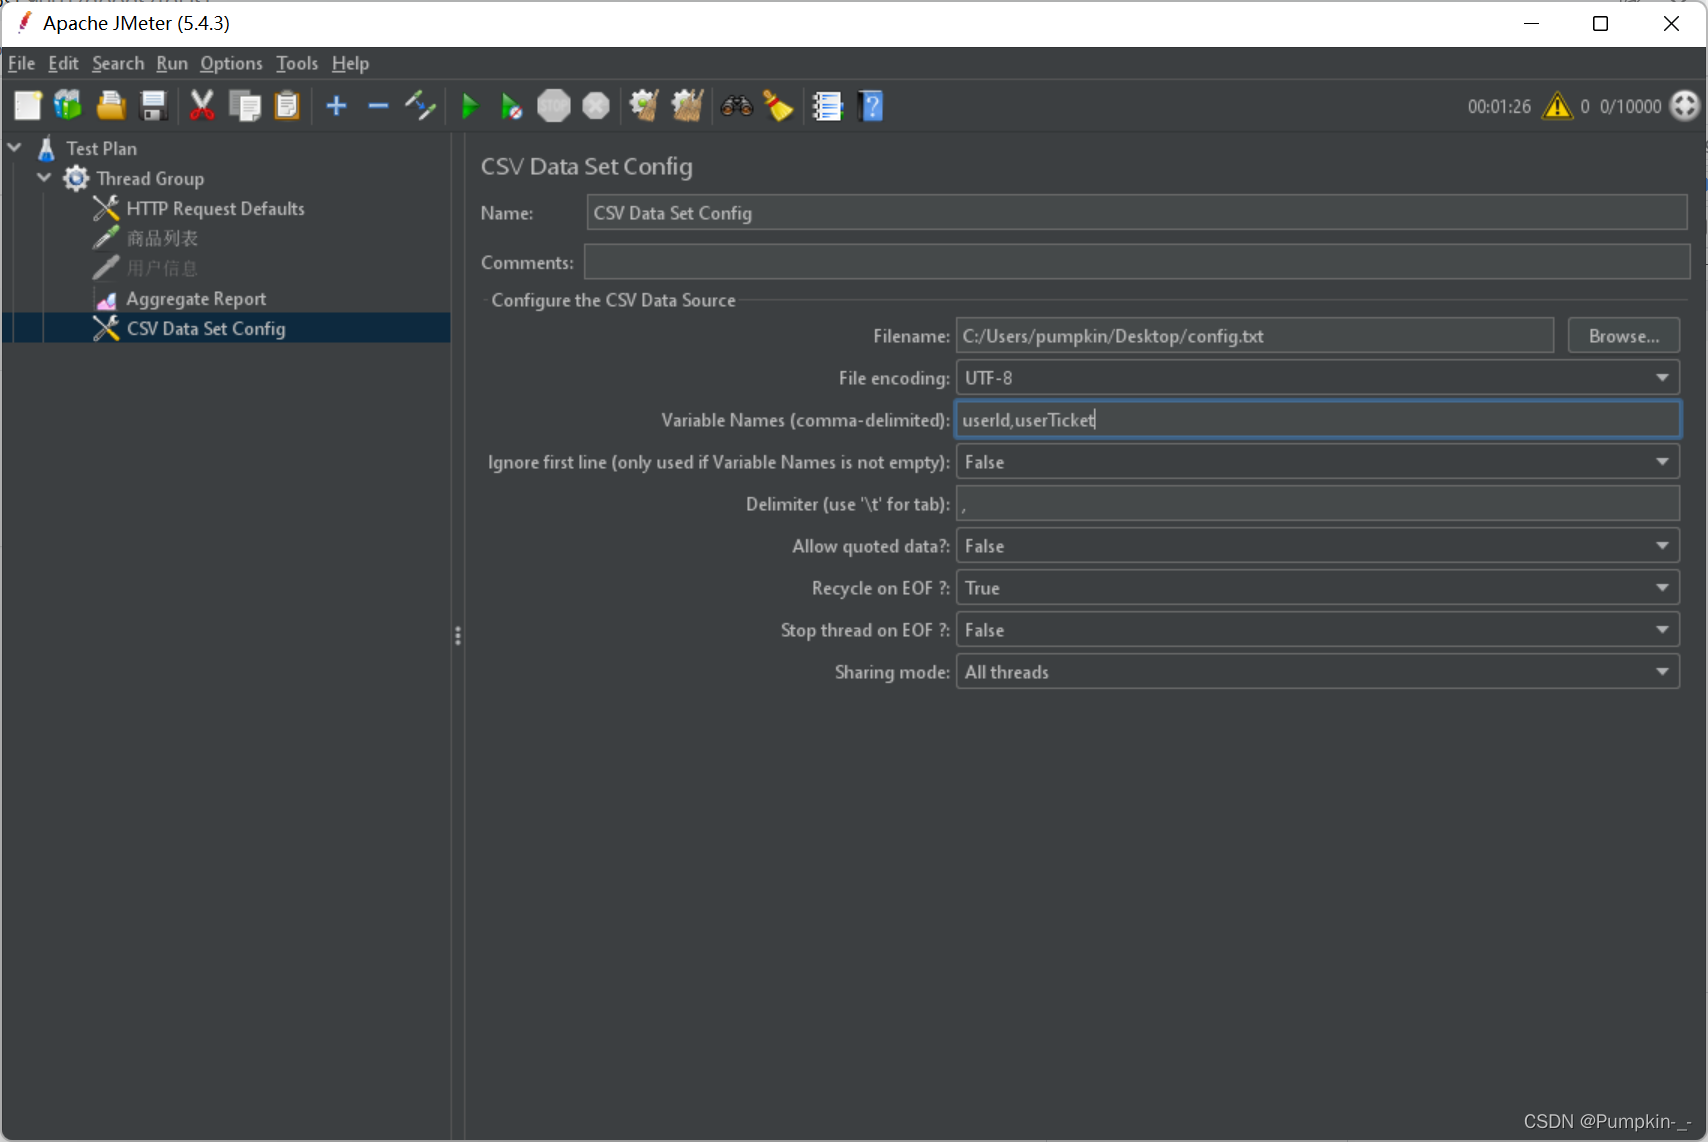1708x1142 pixels.
Task: Select the disabled 用户信息 sampler
Action: (162, 268)
